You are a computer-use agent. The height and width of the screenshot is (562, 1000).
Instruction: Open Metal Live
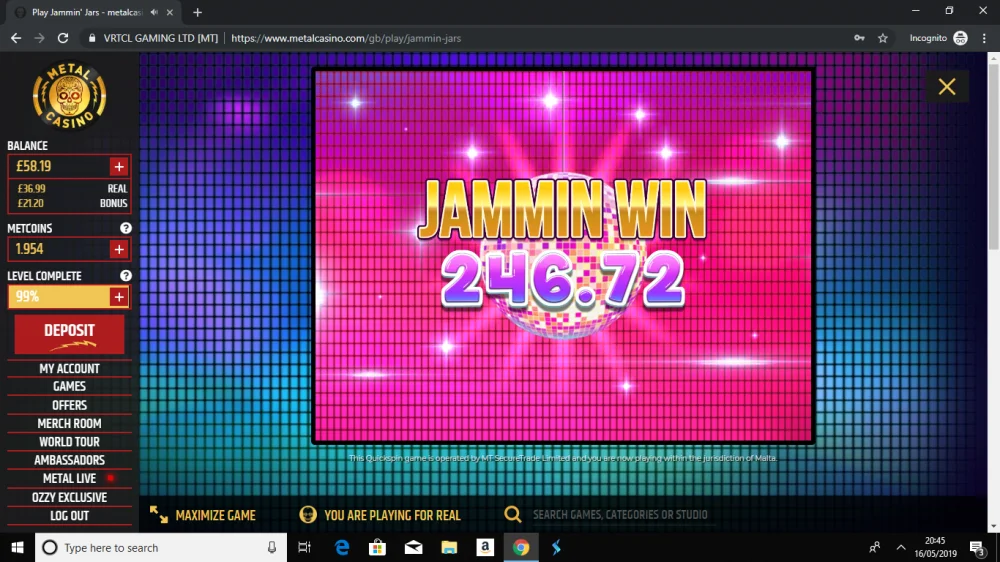[x=70, y=478]
